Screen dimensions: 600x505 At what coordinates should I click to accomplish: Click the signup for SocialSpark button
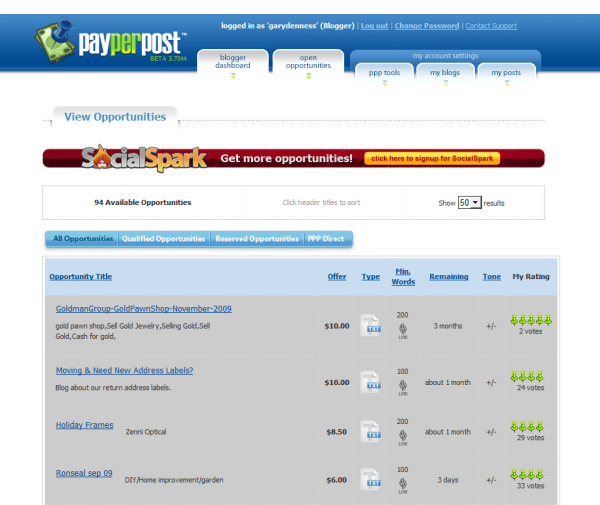point(432,158)
